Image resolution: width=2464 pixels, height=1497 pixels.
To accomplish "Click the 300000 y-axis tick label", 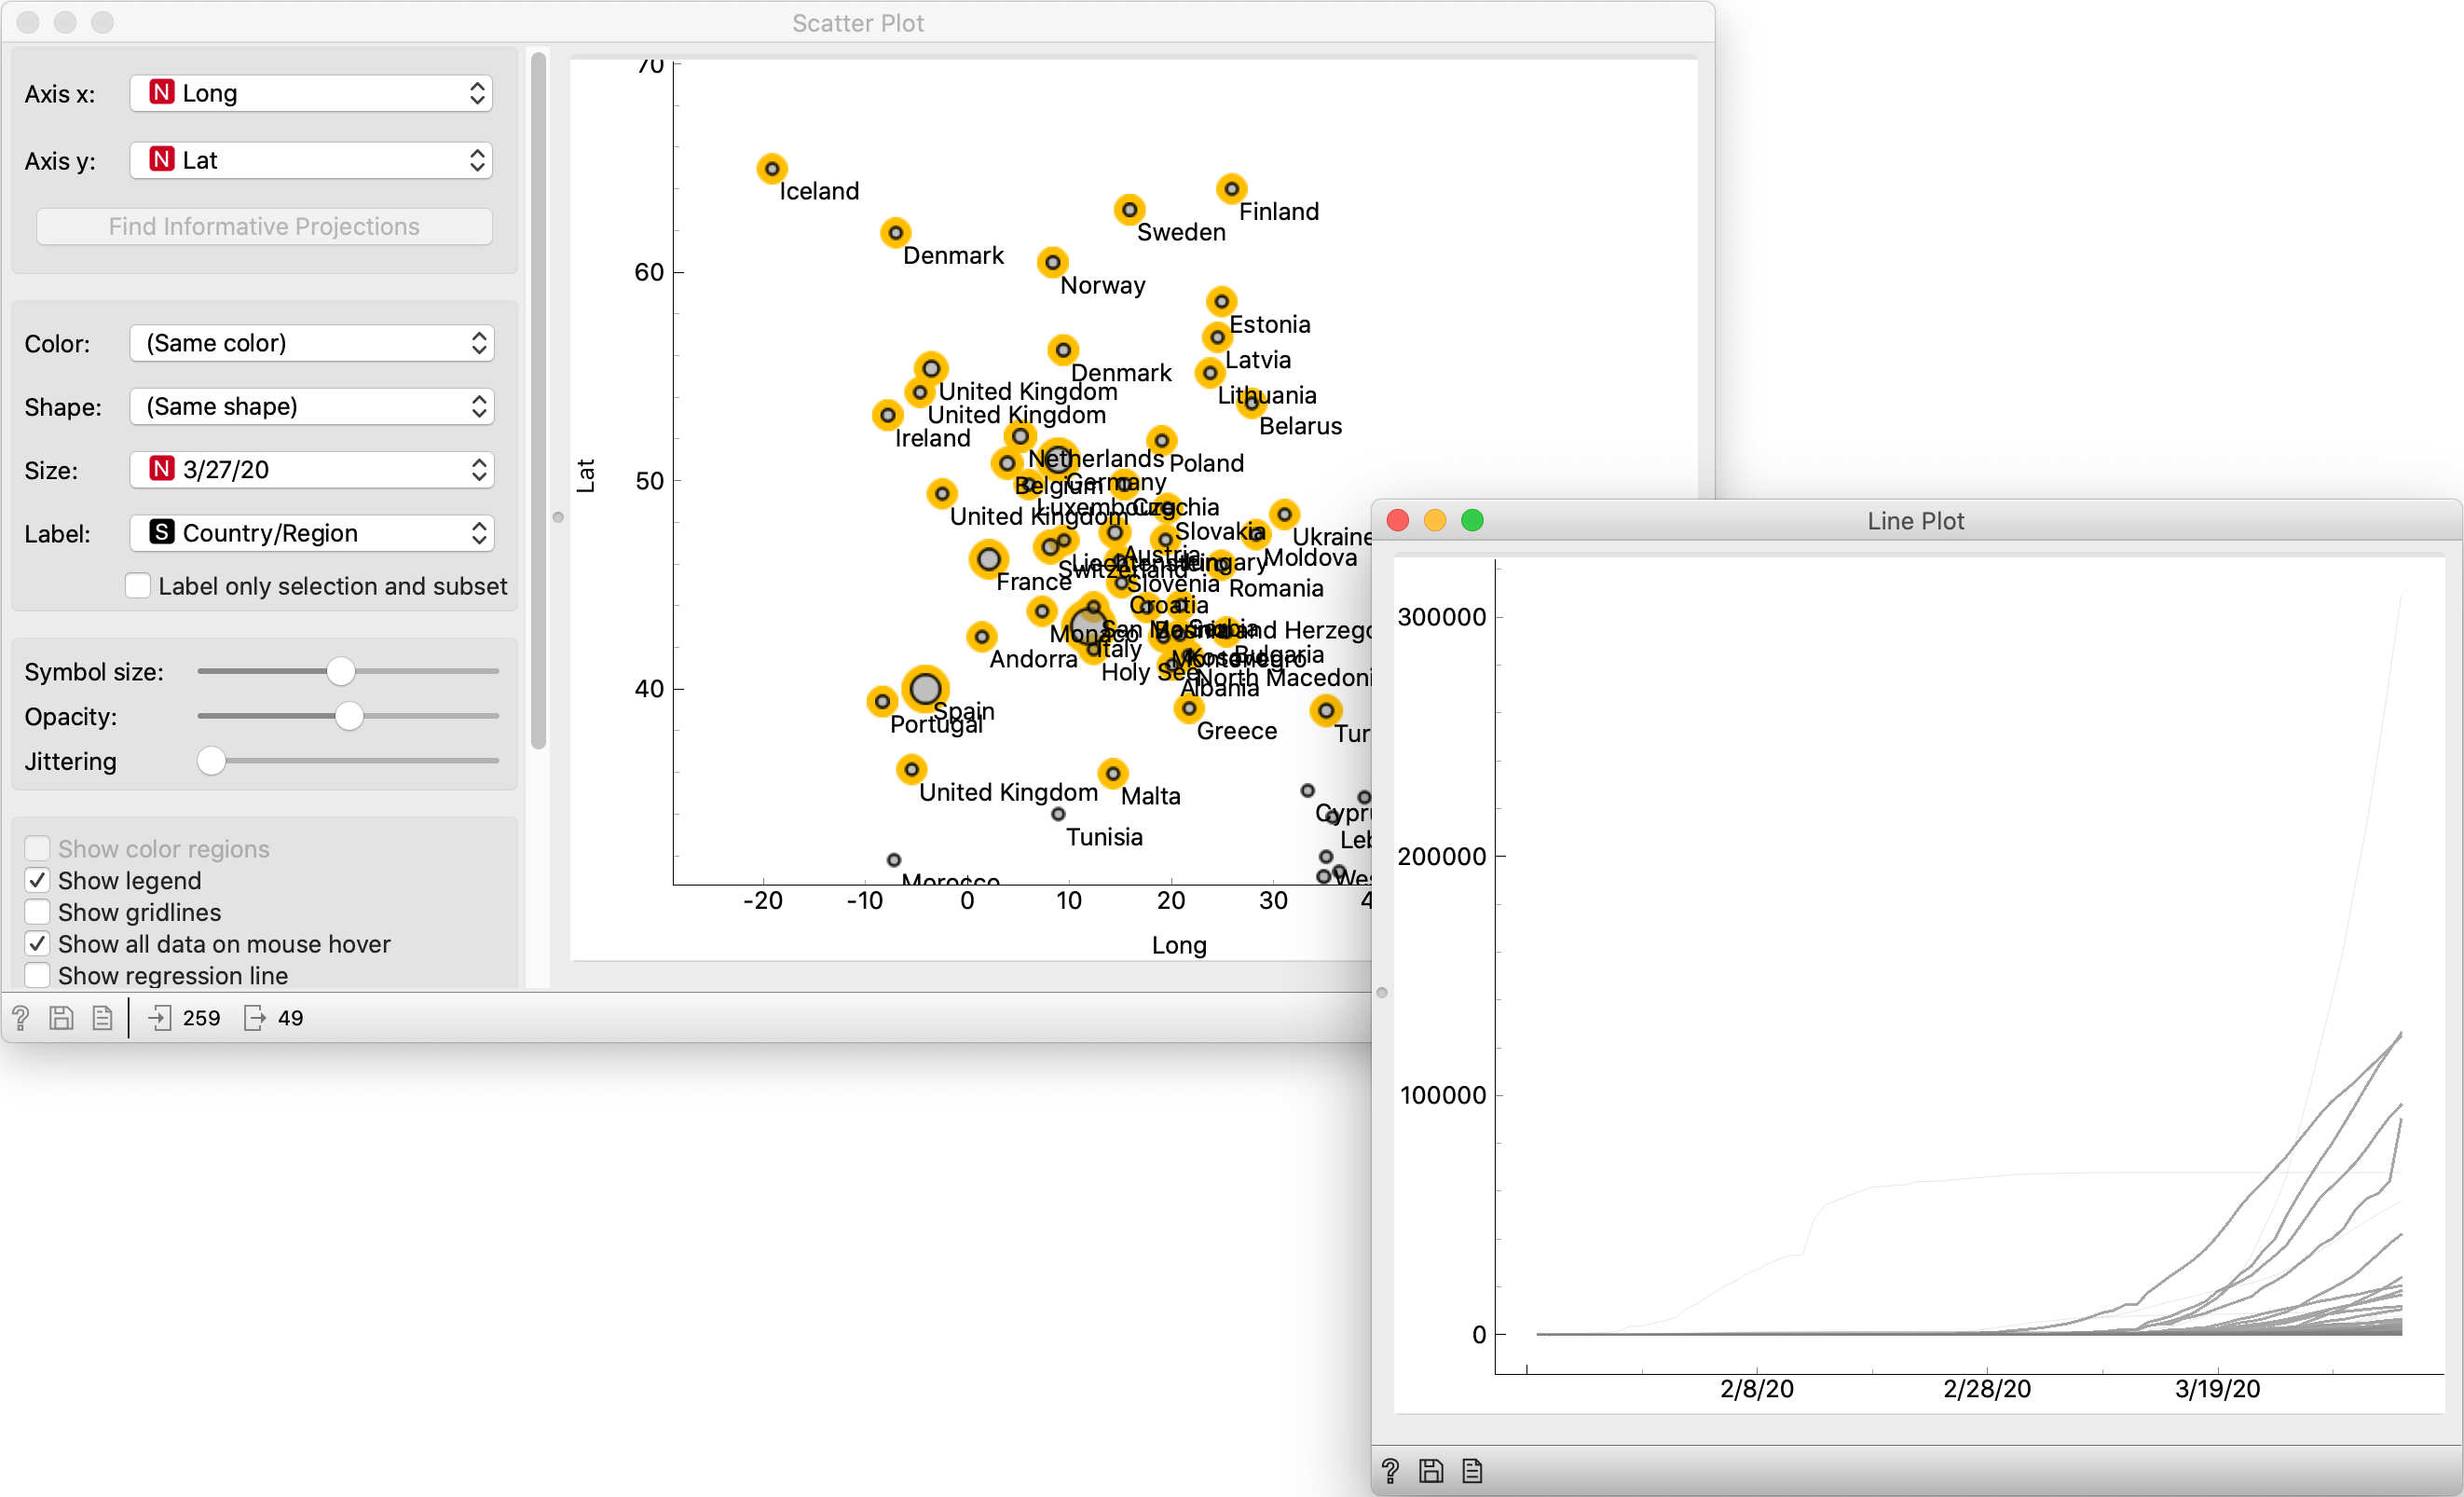I will [x=1442, y=617].
